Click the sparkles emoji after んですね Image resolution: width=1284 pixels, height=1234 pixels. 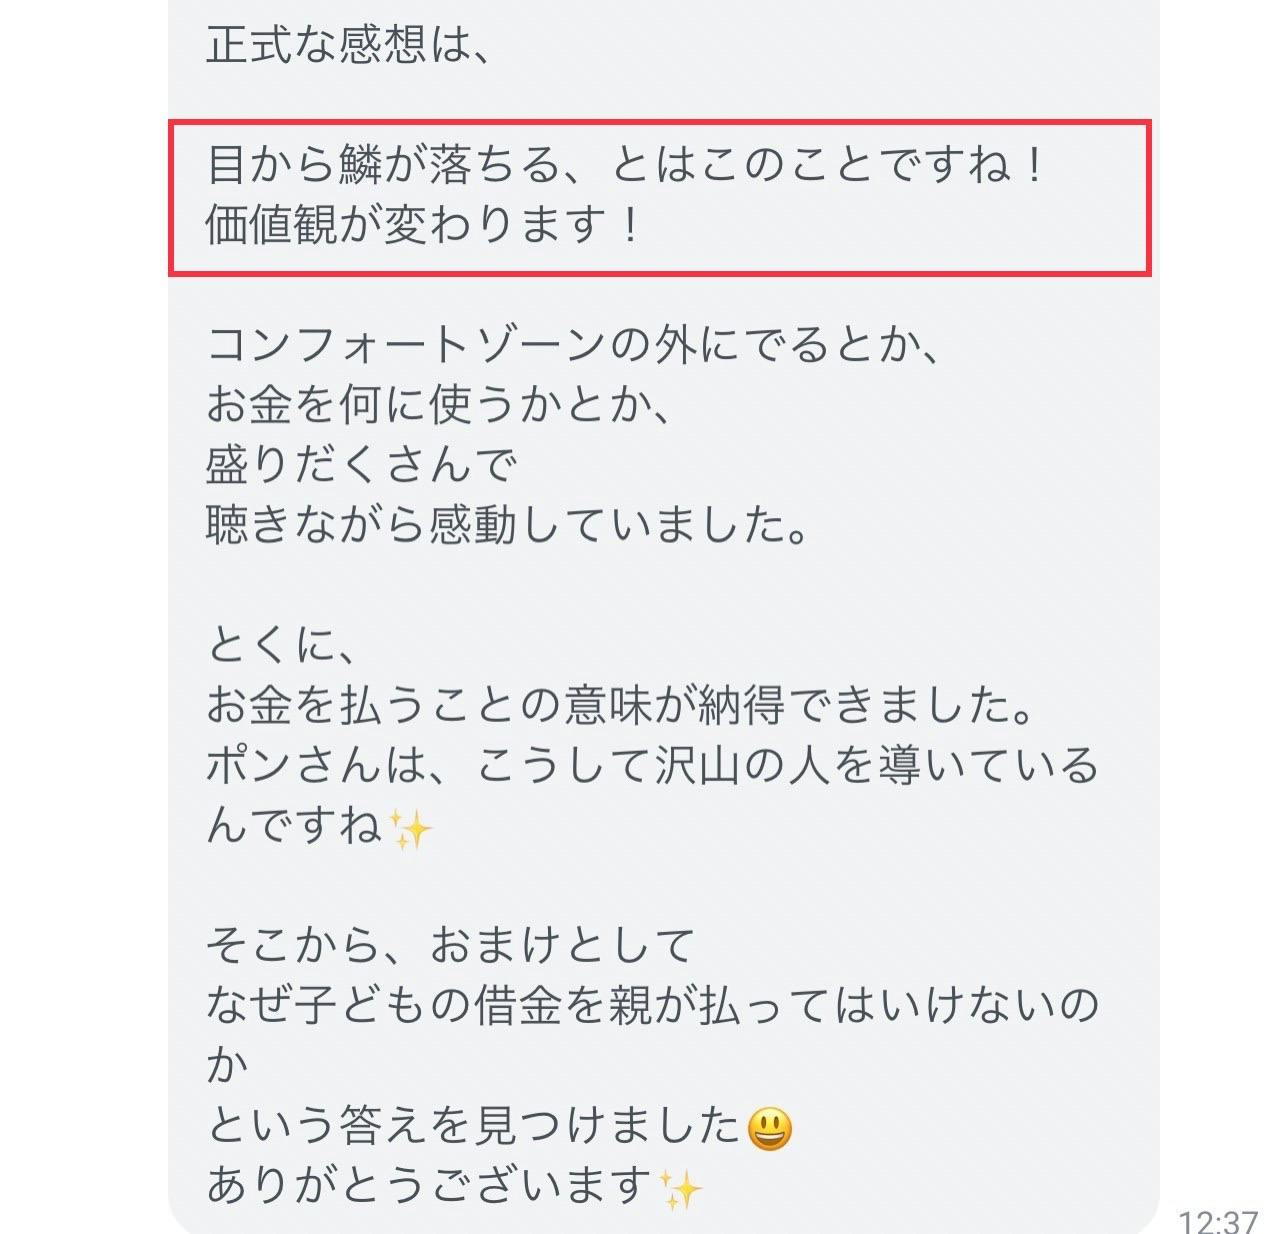(x=409, y=829)
